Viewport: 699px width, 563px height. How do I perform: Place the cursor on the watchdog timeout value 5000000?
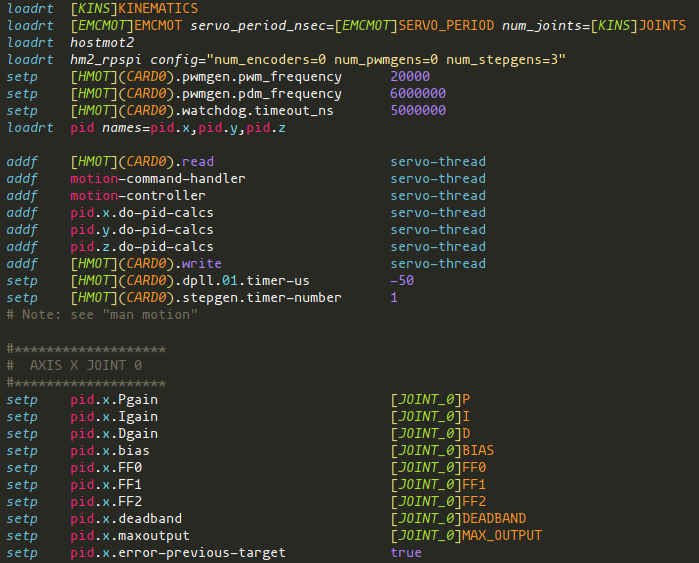click(418, 110)
